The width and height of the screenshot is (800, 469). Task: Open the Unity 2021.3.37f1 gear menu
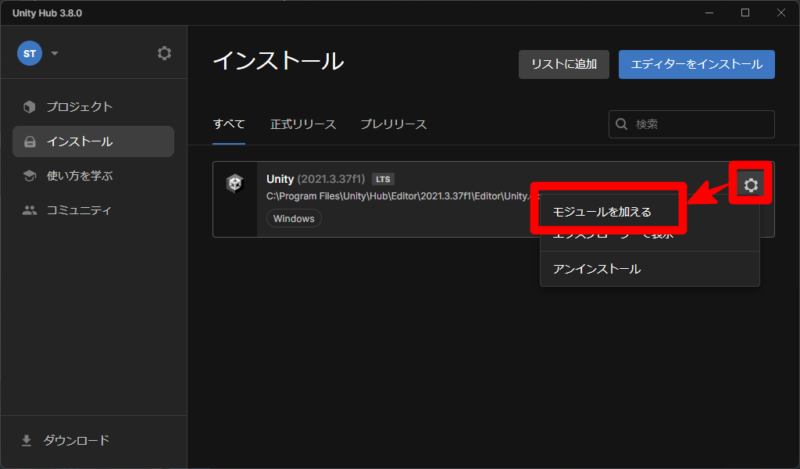750,185
